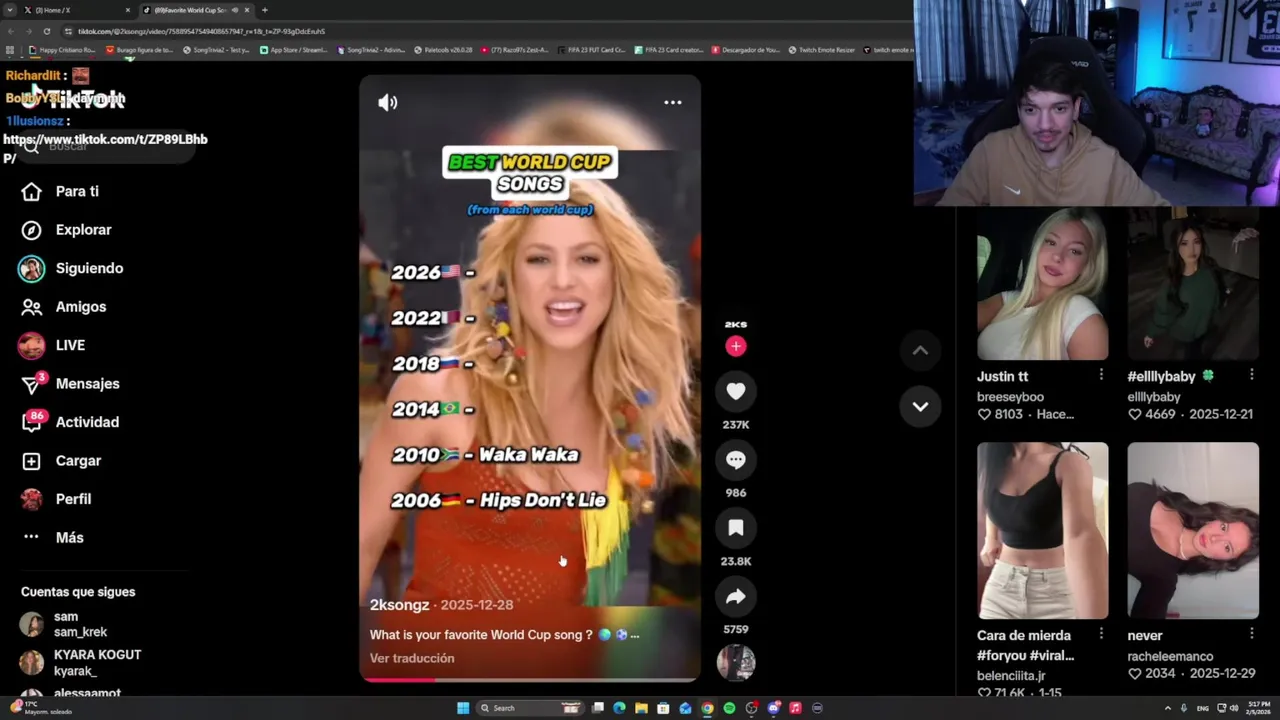Image resolution: width=1280 pixels, height=720 pixels.
Task: Open the Twitch Emote Resizer bookmark
Action: [822, 49]
